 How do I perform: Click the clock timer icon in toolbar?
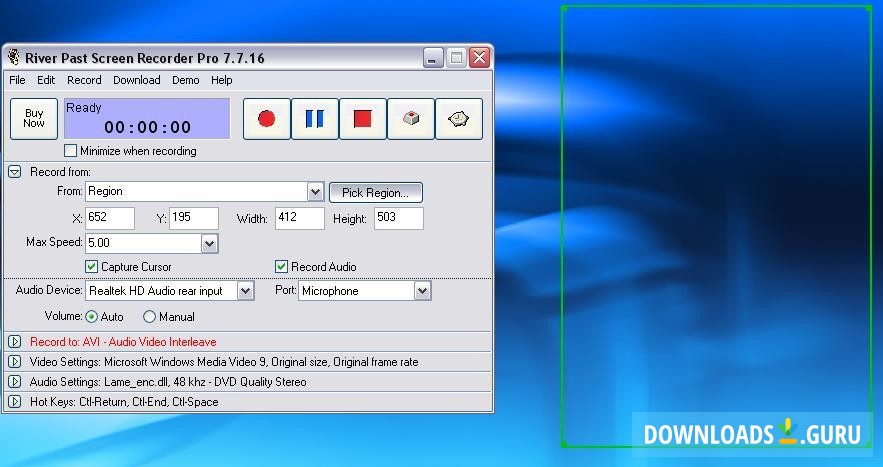(x=459, y=119)
